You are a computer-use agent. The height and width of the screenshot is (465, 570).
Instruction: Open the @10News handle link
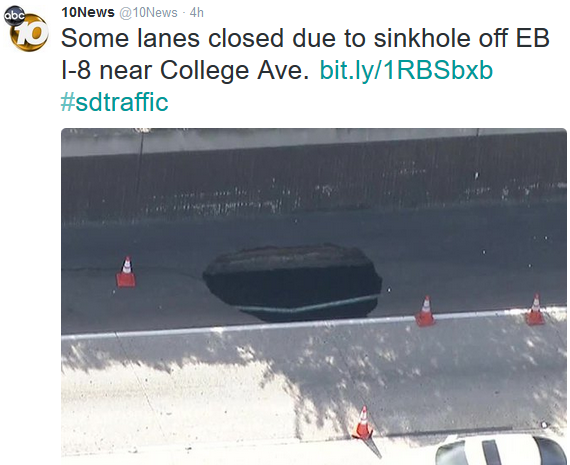point(148,13)
